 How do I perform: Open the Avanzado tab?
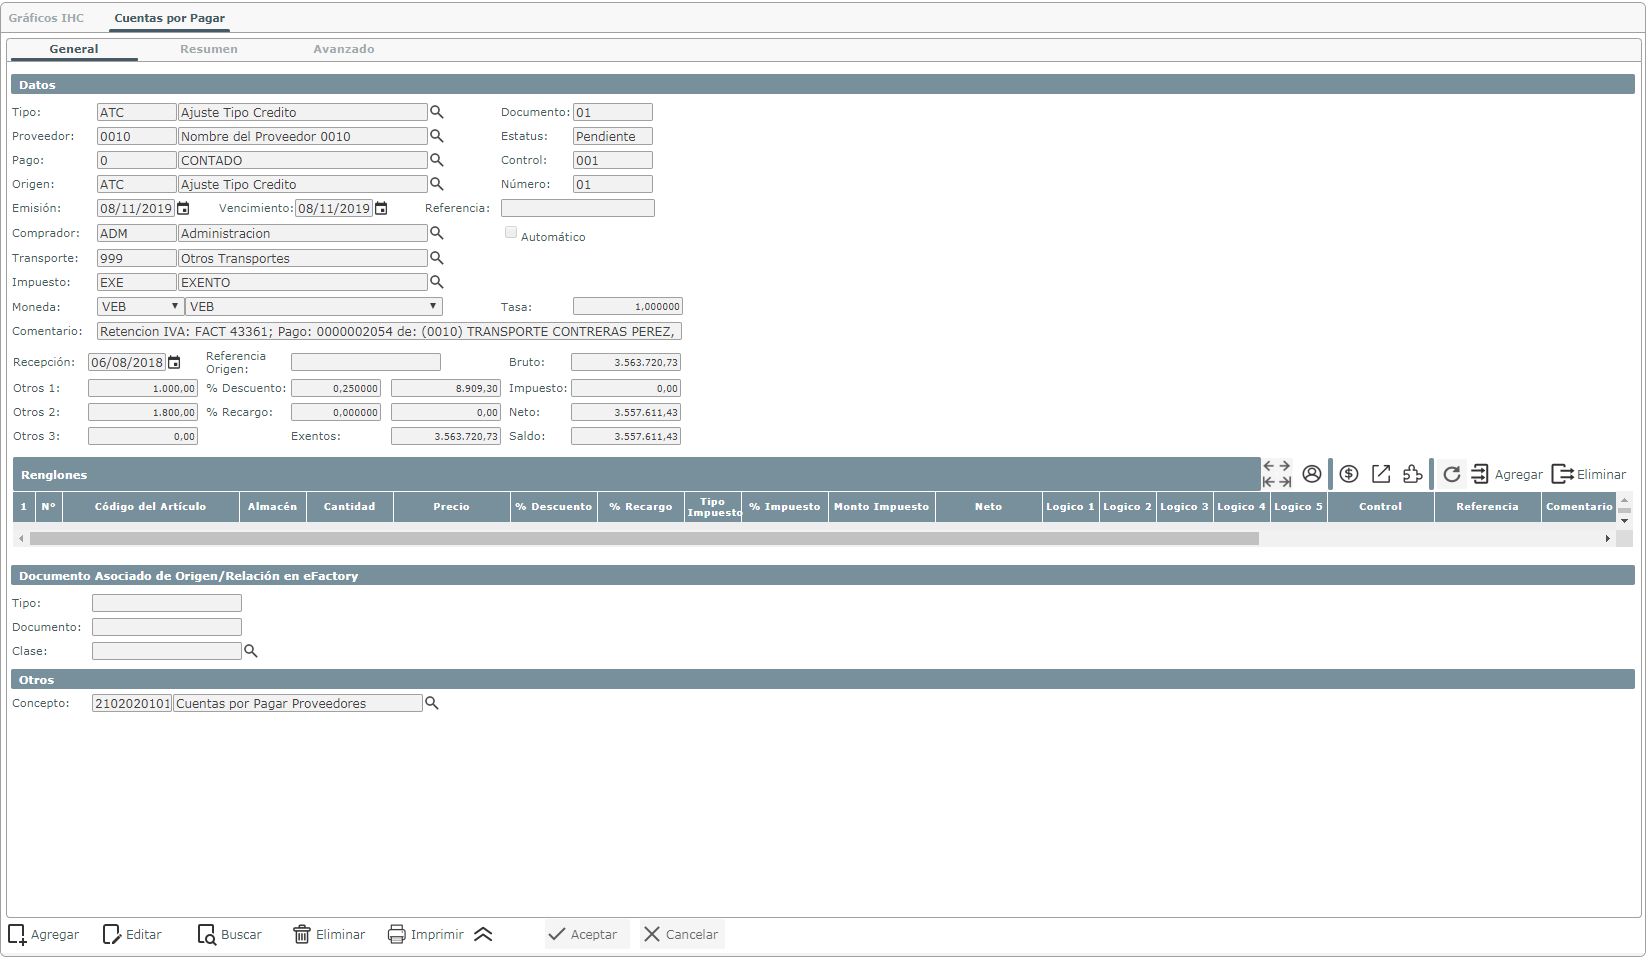coord(344,49)
